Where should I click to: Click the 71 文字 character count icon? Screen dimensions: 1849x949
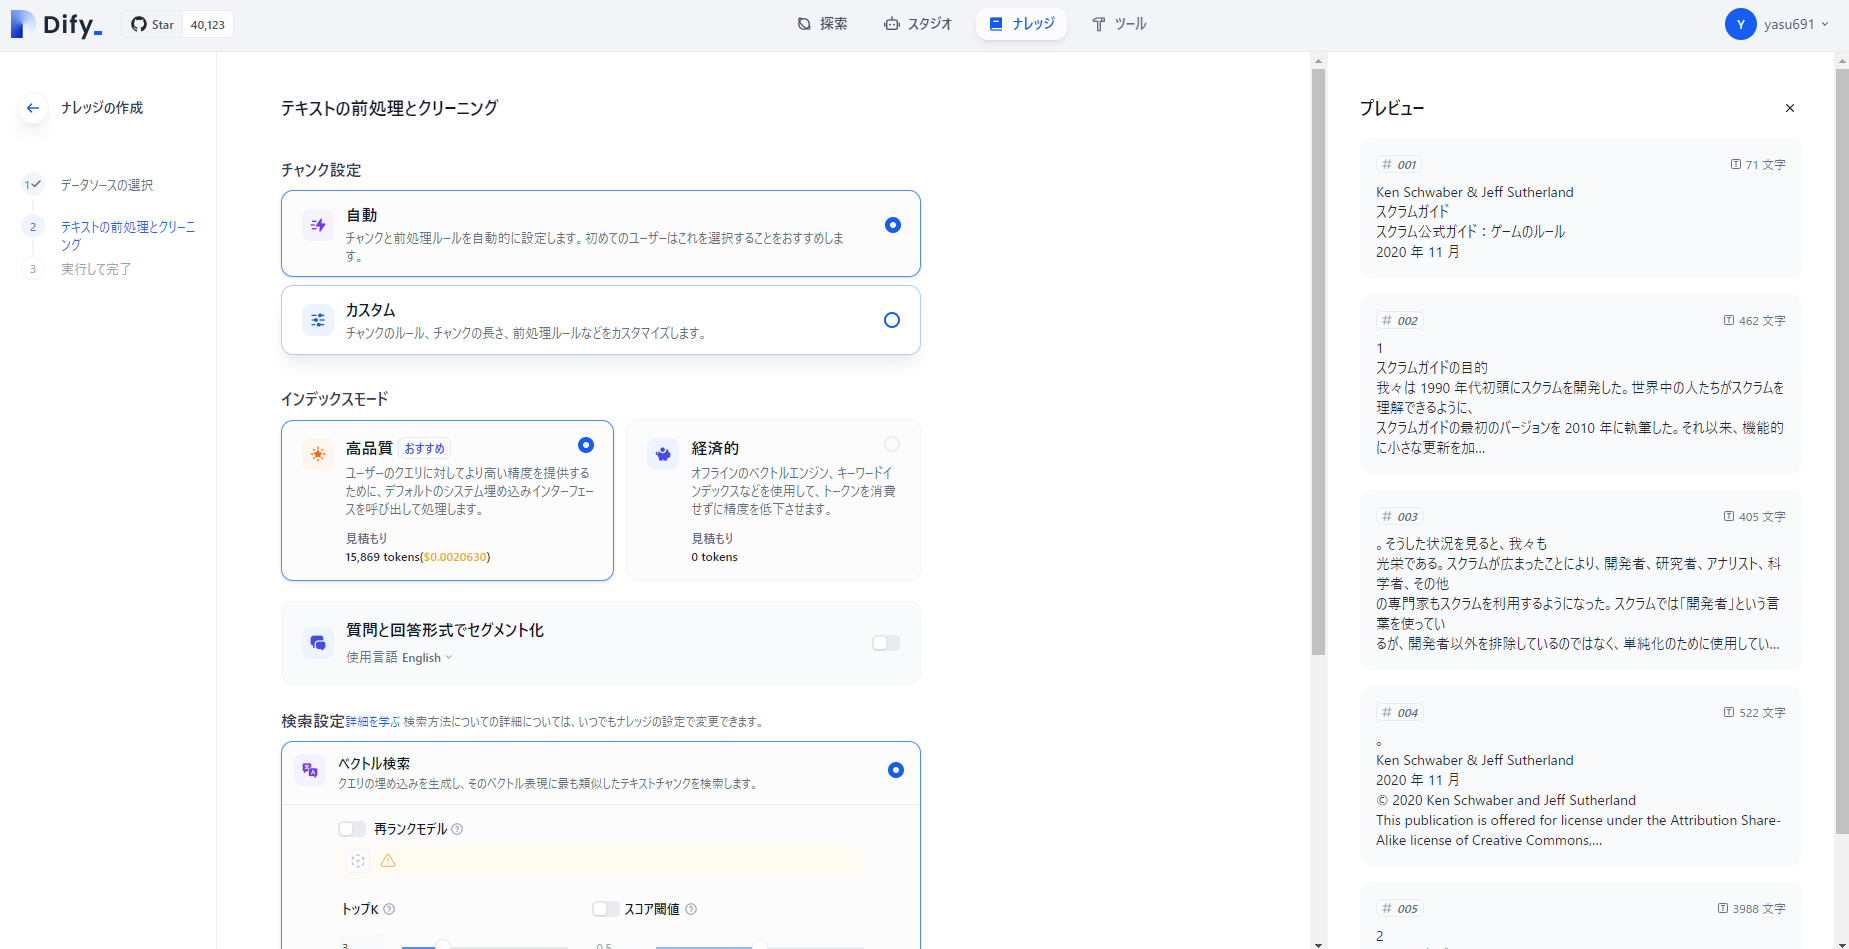[x=1736, y=165]
